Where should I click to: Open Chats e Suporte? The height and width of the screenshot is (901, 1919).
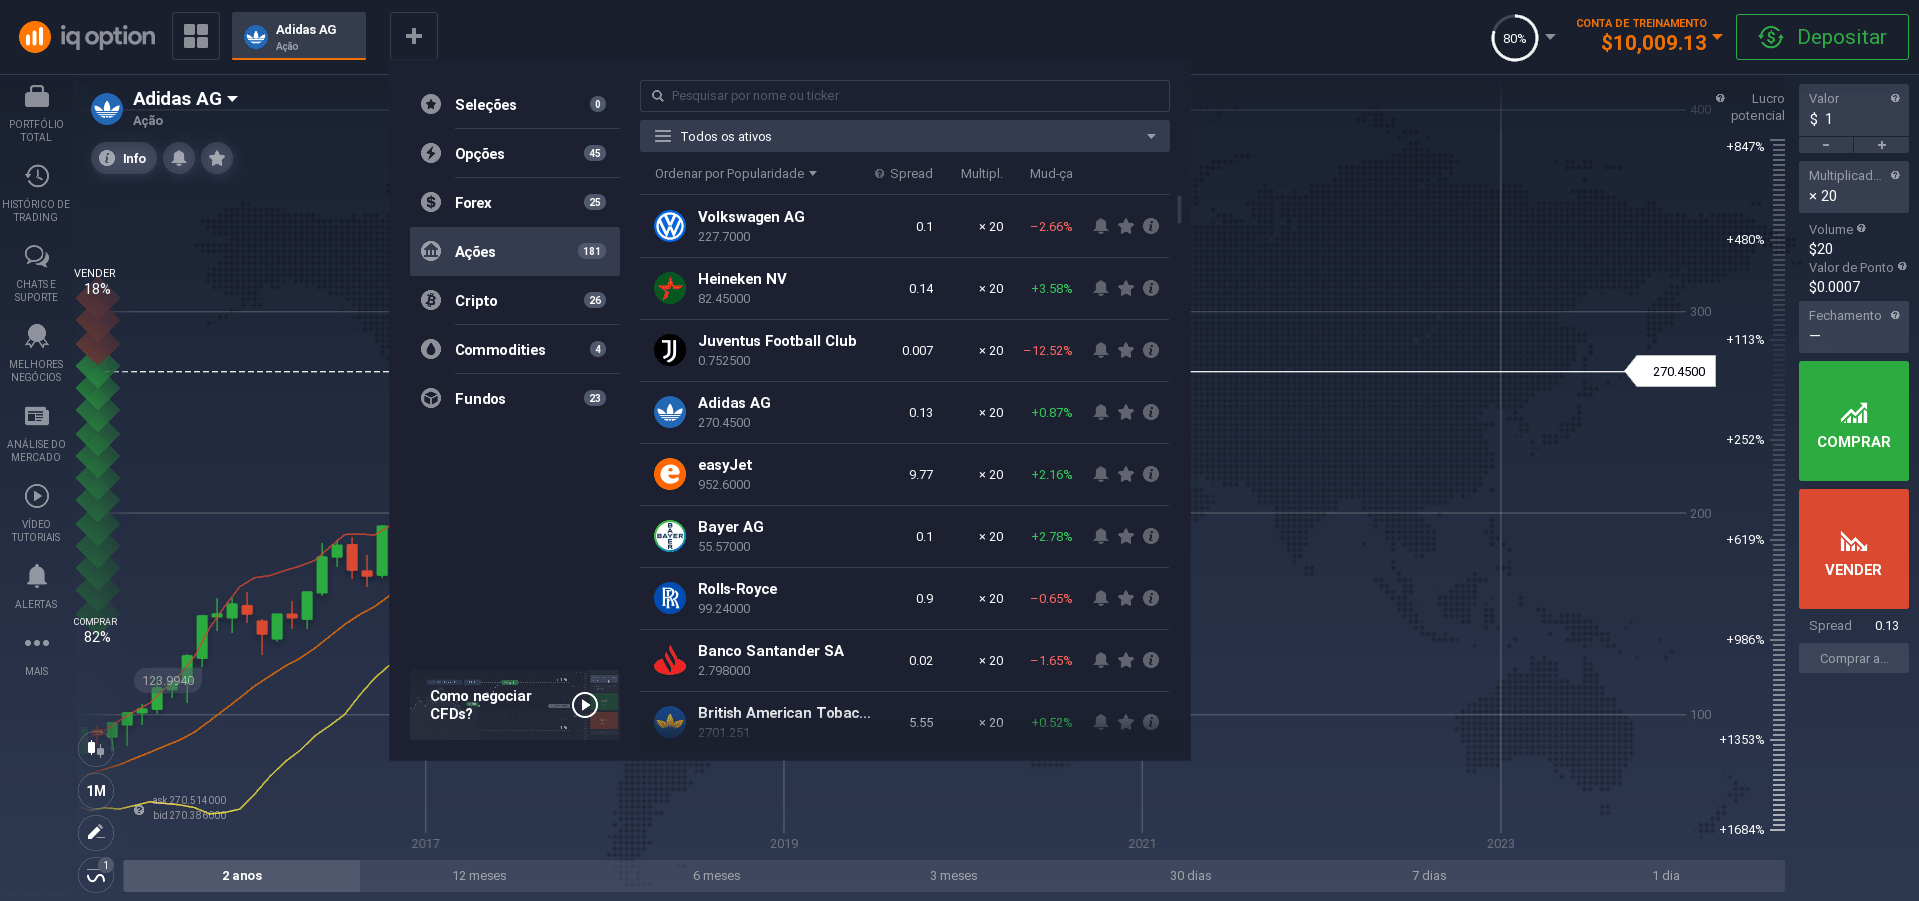point(36,273)
